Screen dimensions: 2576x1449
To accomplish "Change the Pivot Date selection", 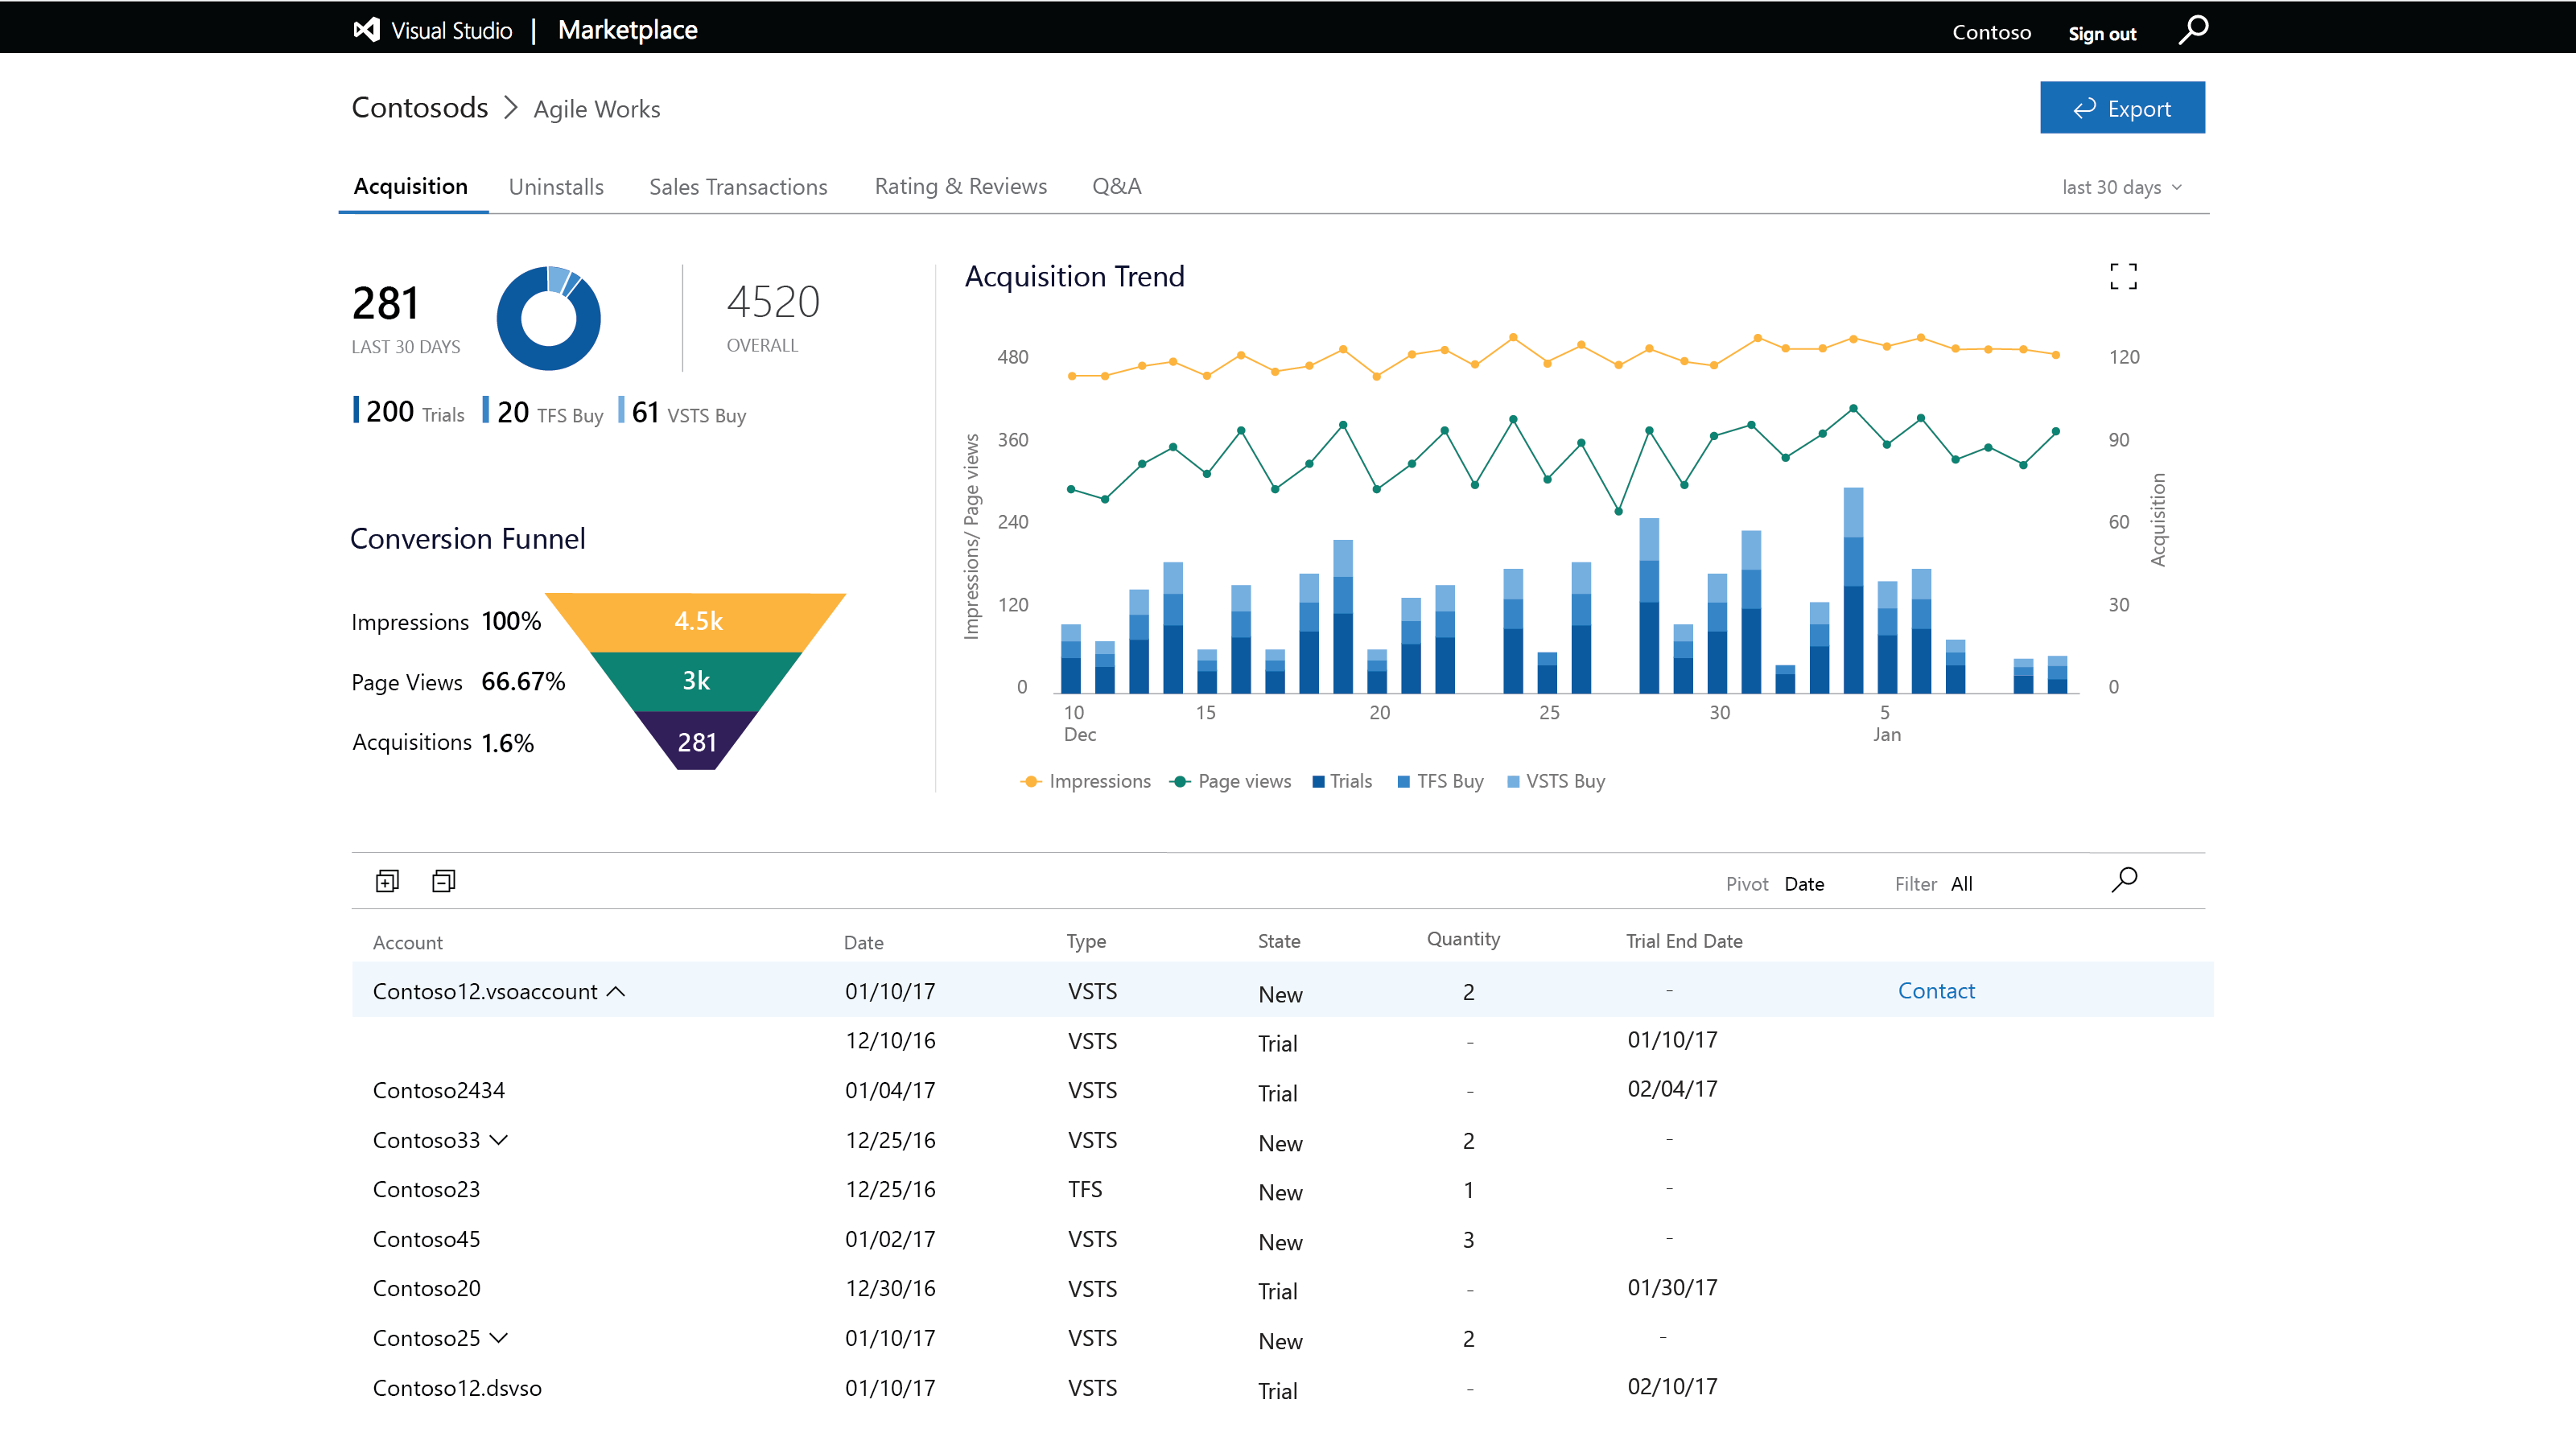I will pyautogui.click(x=1804, y=884).
